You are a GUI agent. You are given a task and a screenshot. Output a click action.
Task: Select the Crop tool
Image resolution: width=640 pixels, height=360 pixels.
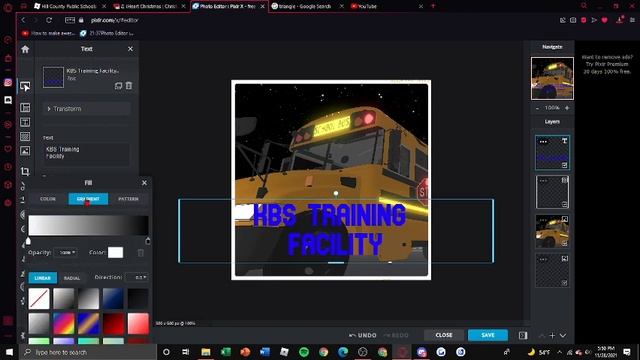25,171
